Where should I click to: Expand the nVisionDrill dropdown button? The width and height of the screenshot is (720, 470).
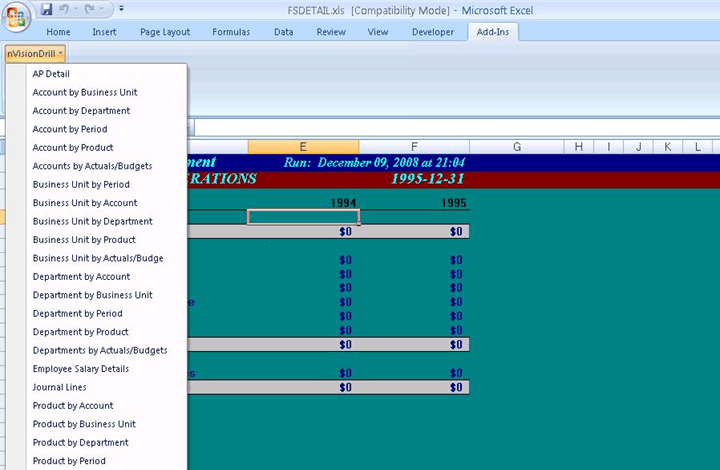point(35,54)
